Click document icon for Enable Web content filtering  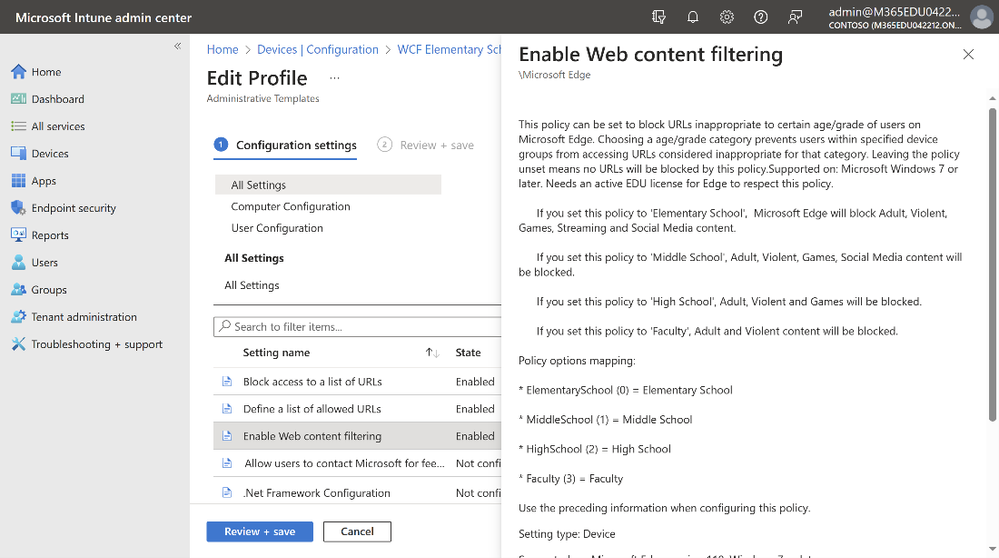tap(227, 436)
